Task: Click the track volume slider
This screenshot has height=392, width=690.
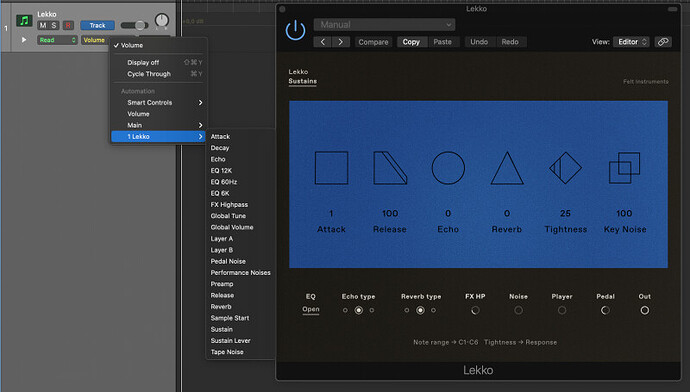Action: pyautogui.click(x=135, y=26)
